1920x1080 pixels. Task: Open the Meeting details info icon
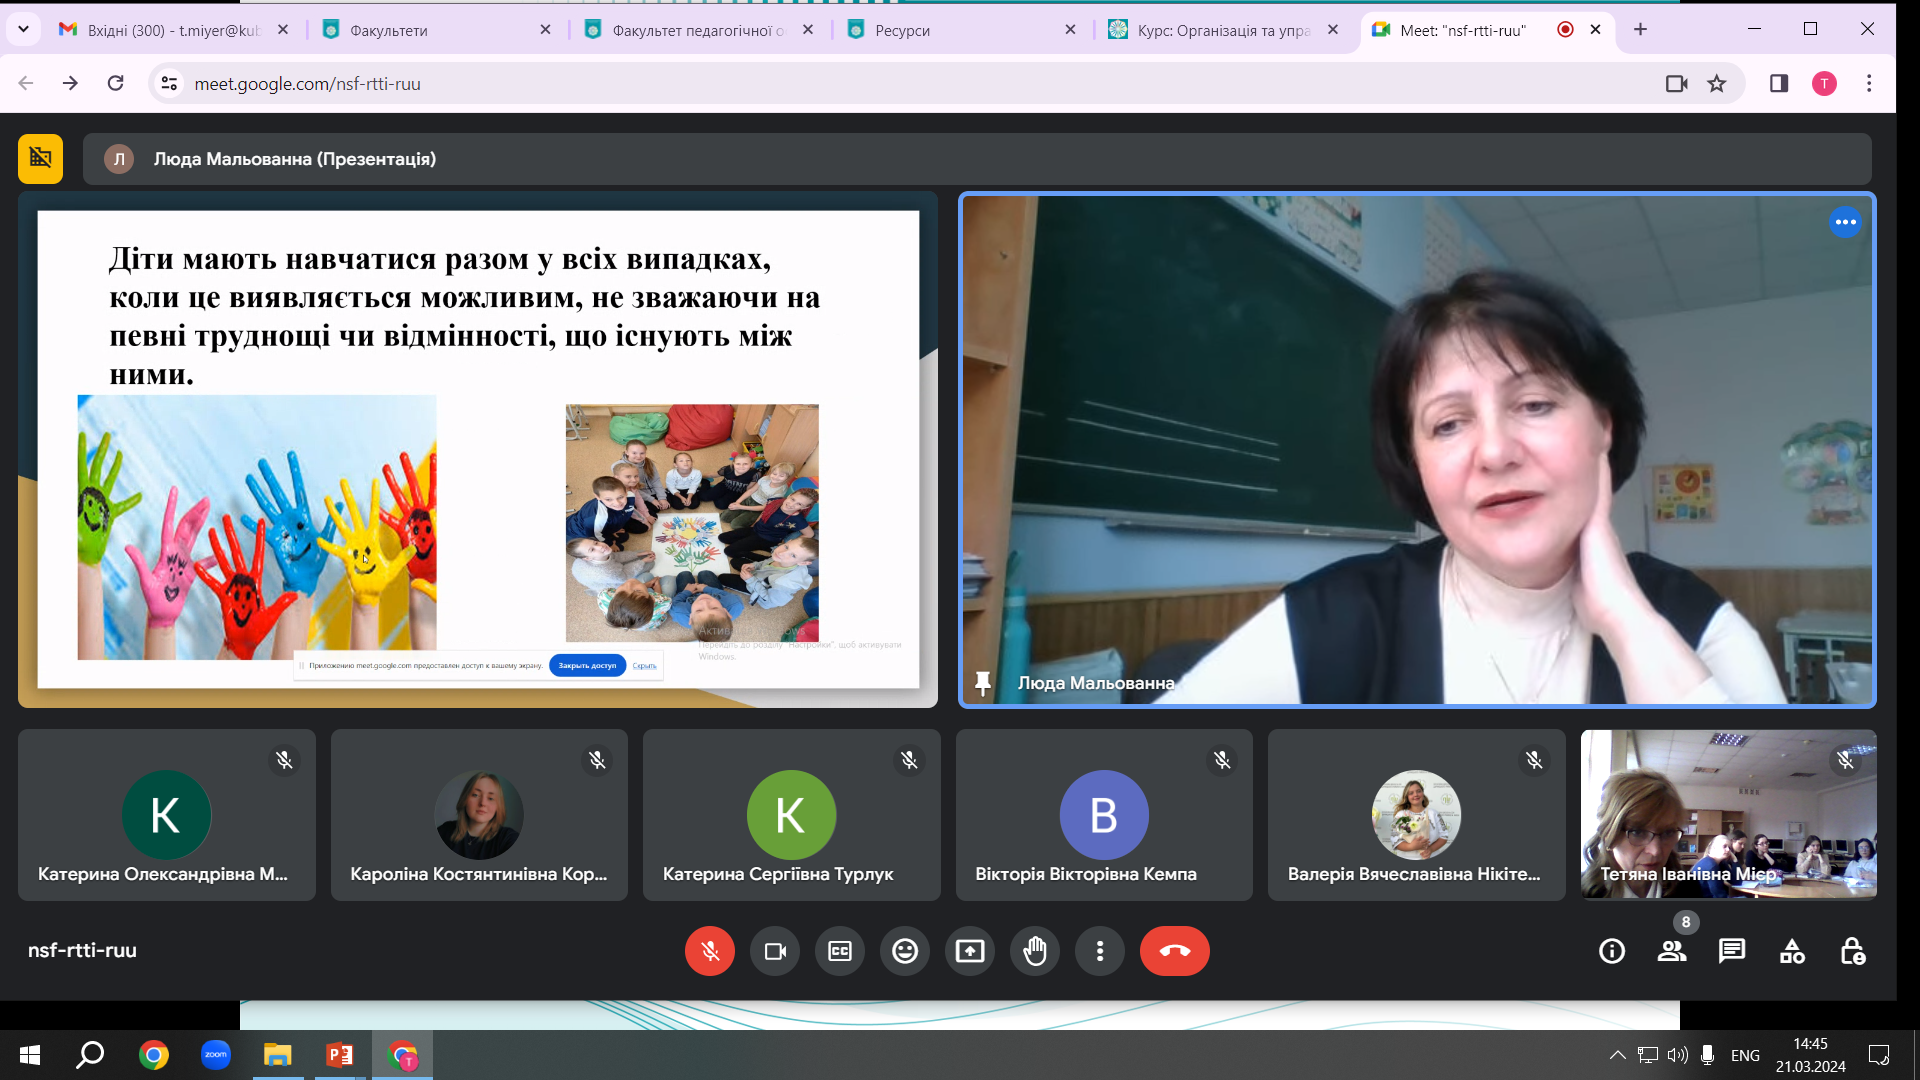click(x=1612, y=951)
